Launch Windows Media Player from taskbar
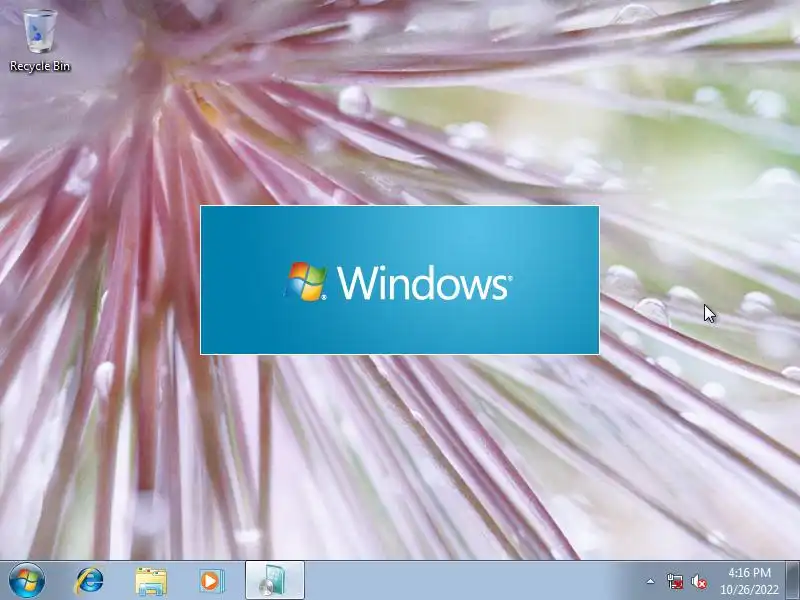The width and height of the screenshot is (800, 600). pos(211,581)
